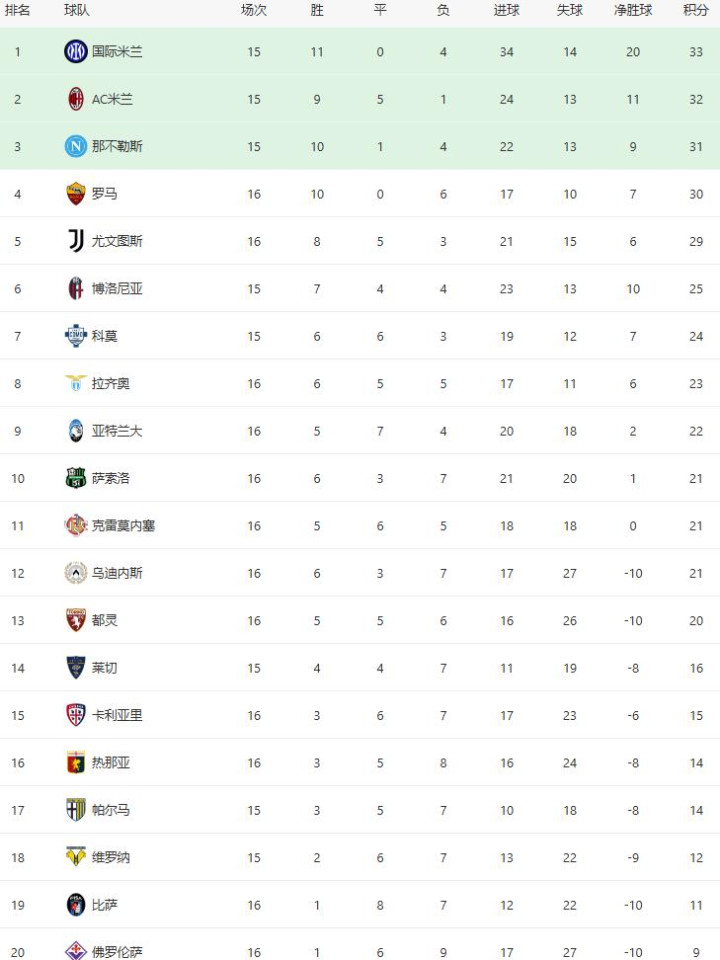Click the 积分 column header
Image resolution: width=720 pixels, height=960 pixels.
(696, 10)
